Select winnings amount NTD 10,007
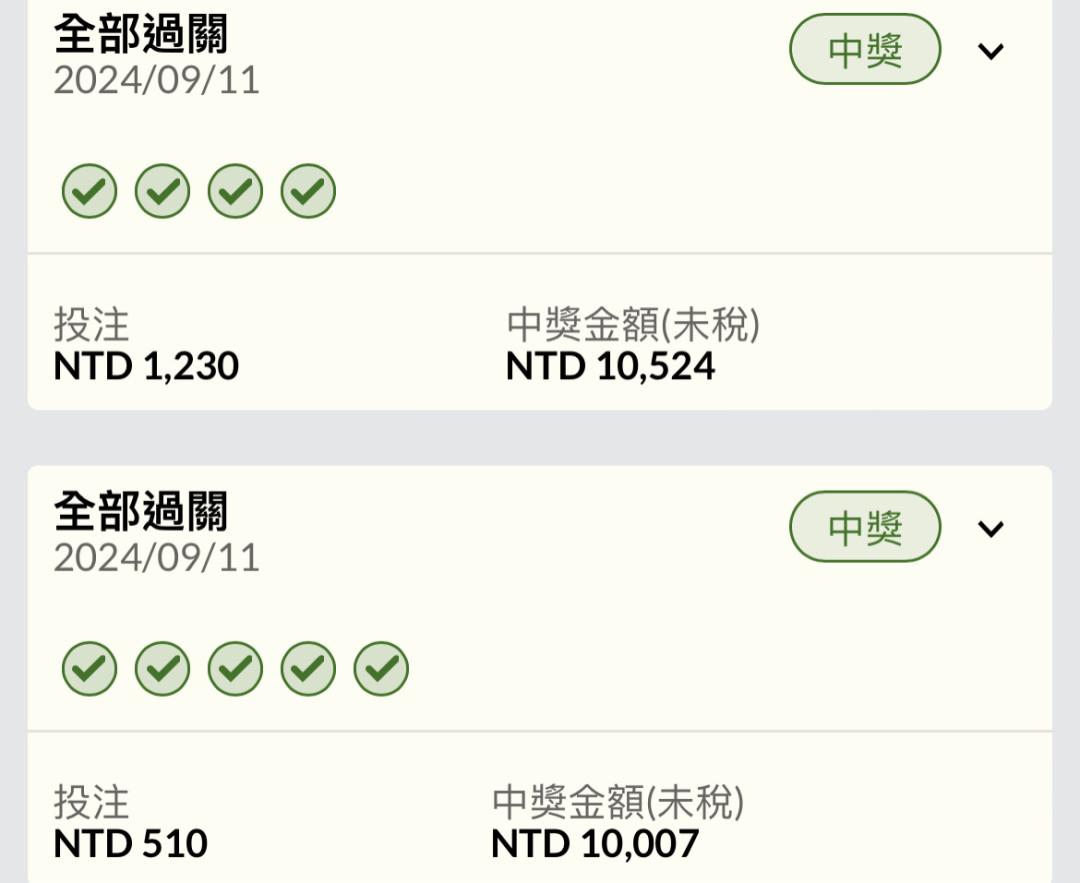This screenshot has height=883, width=1080. click(595, 843)
